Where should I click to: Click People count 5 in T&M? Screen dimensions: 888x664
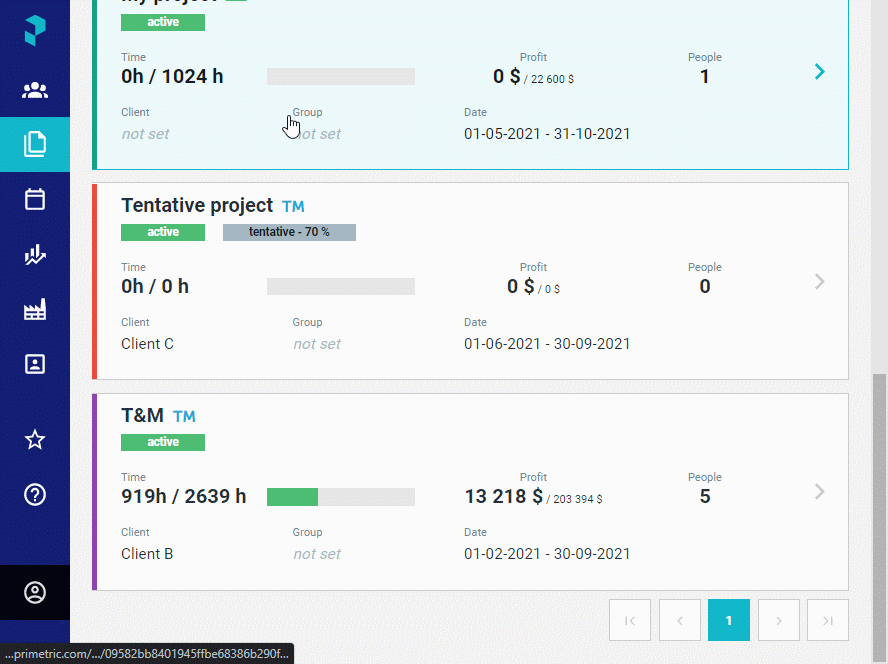click(705, 496)
